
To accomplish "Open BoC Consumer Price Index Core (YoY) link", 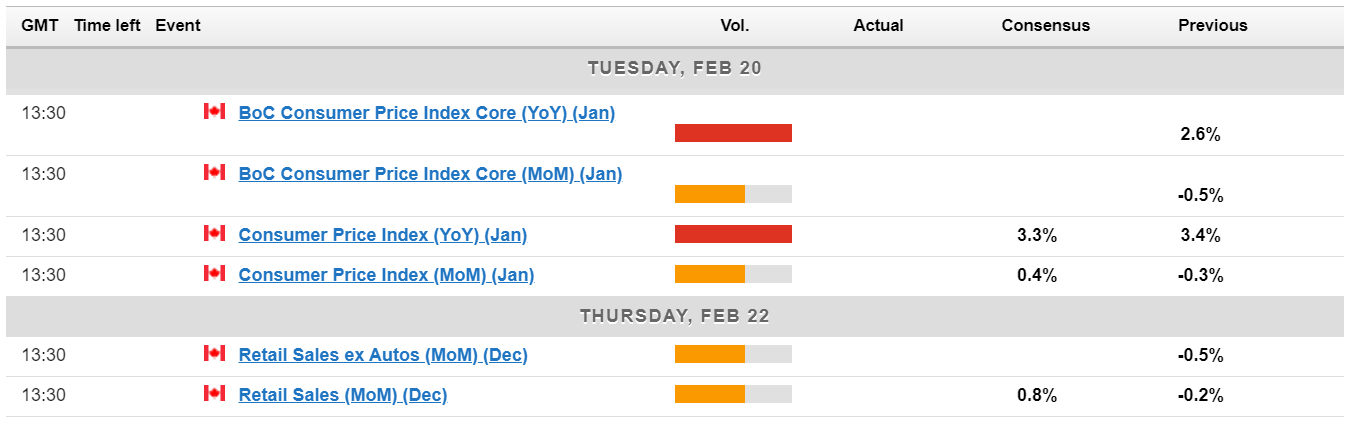I will [x=426, y=113].
